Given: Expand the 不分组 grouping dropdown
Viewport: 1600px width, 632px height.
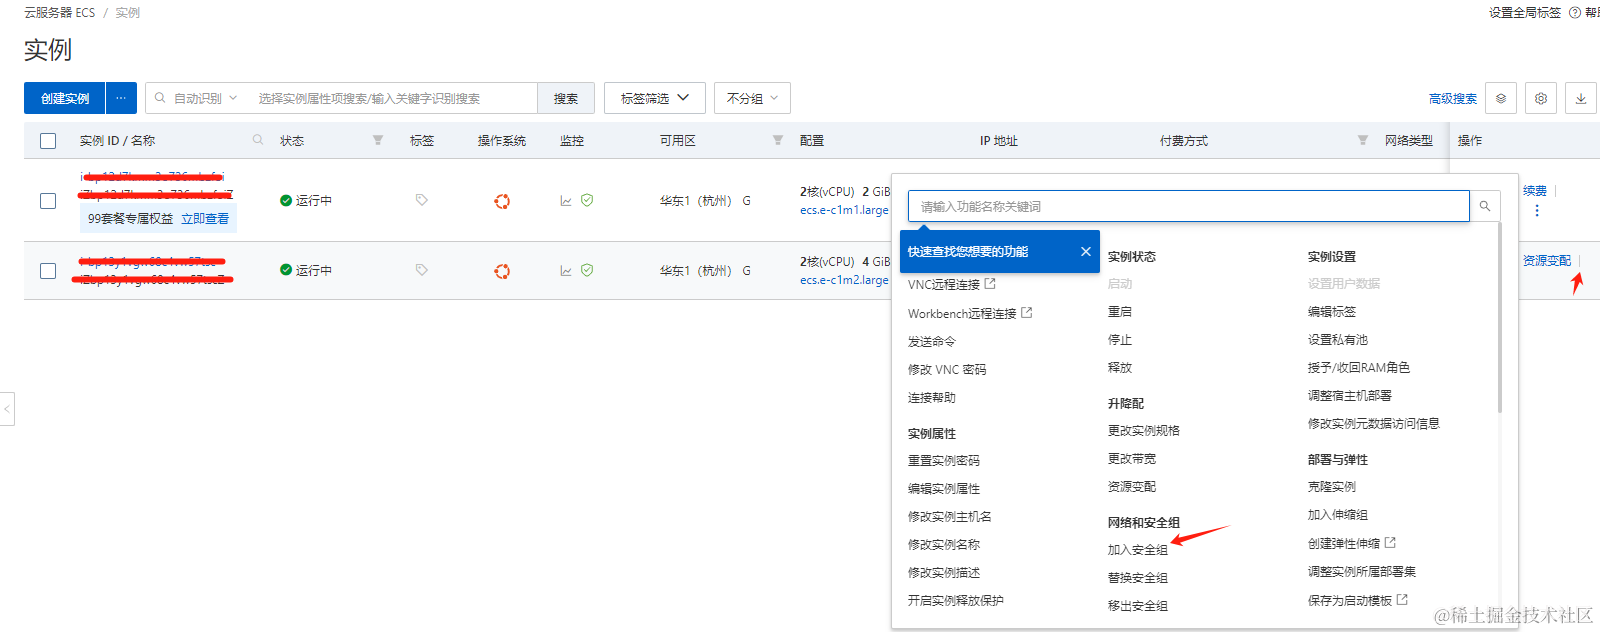Looking at the screenshot, I should point(752,98).
